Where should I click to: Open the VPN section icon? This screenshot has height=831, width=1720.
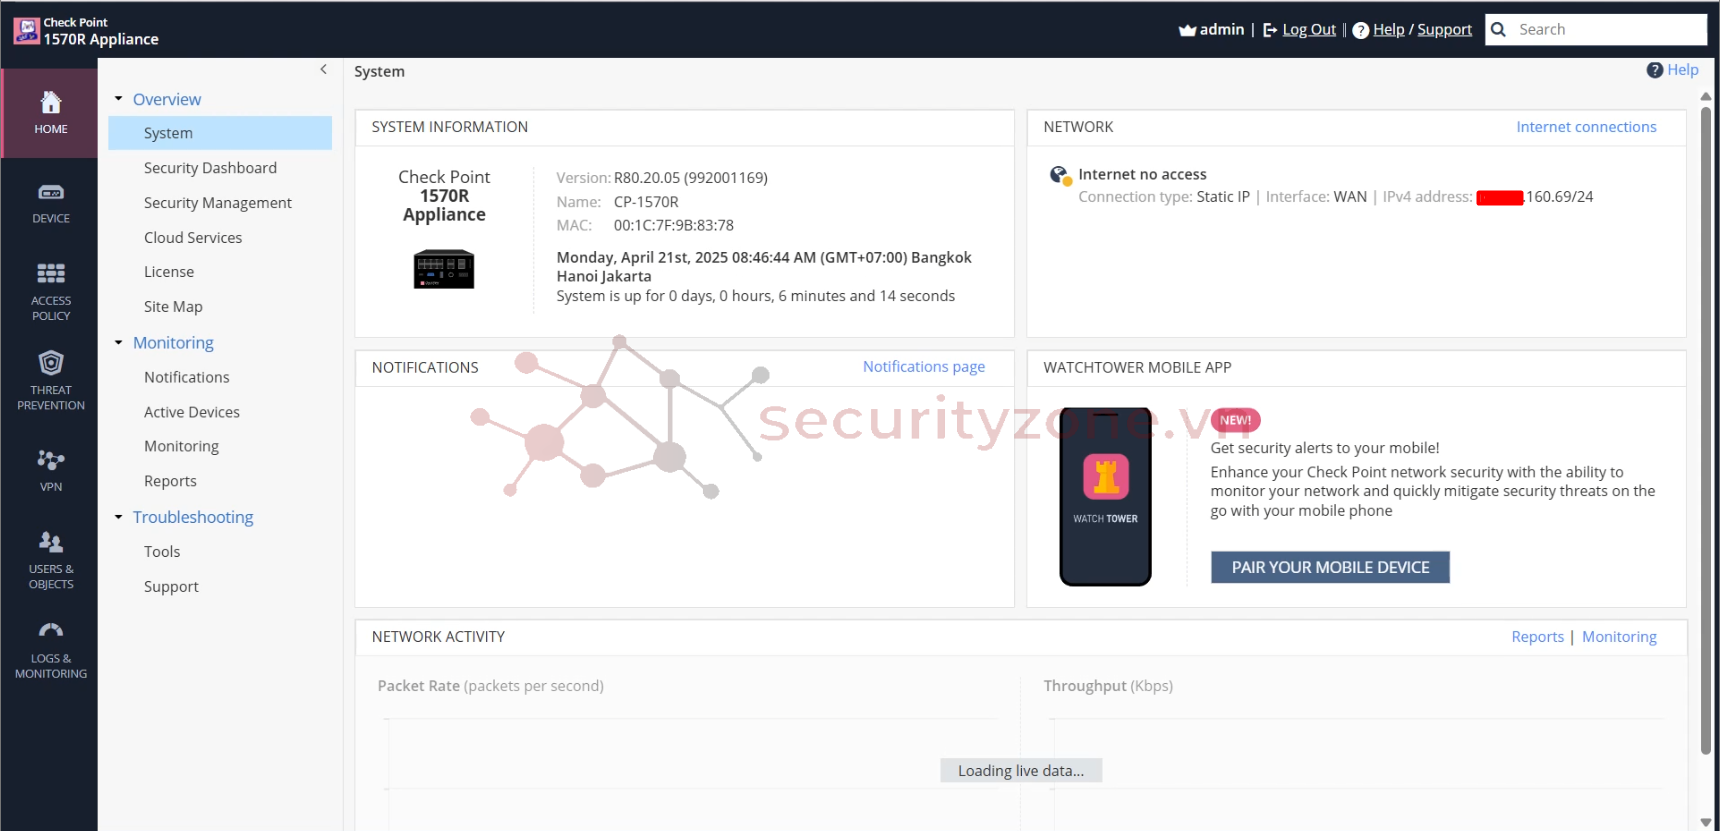tap(51, 460)
